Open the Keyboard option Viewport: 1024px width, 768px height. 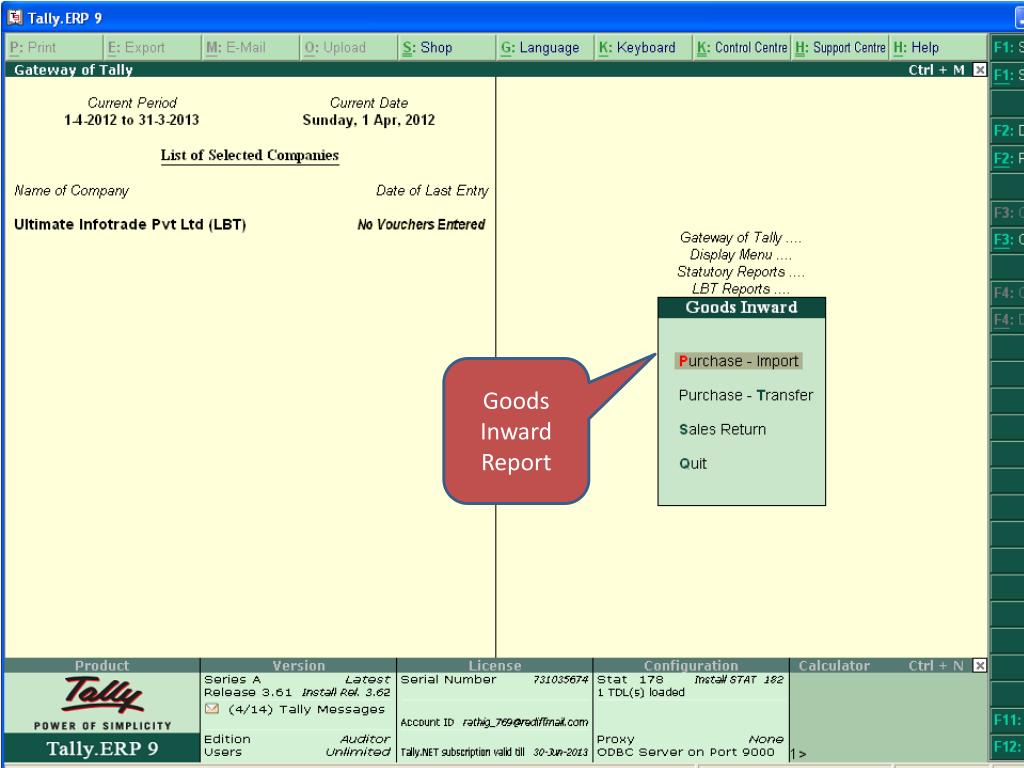point(643,48)
